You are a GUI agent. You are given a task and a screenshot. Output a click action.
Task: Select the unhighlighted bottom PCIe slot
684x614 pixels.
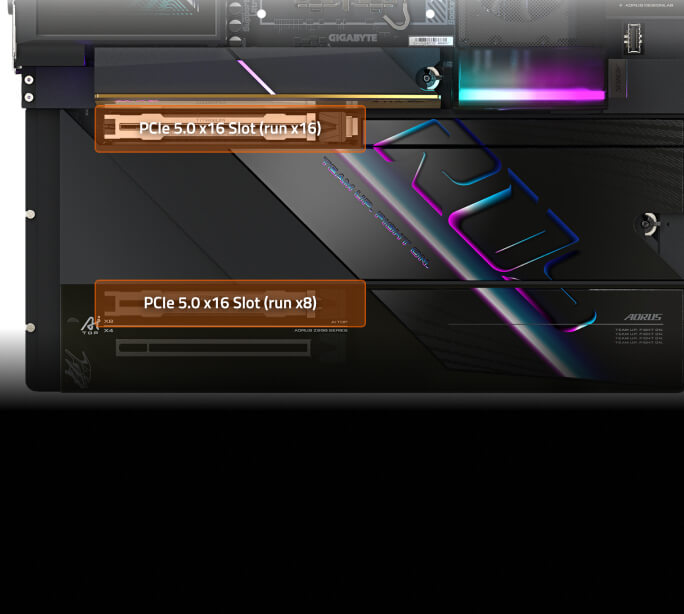pos(212,348)
